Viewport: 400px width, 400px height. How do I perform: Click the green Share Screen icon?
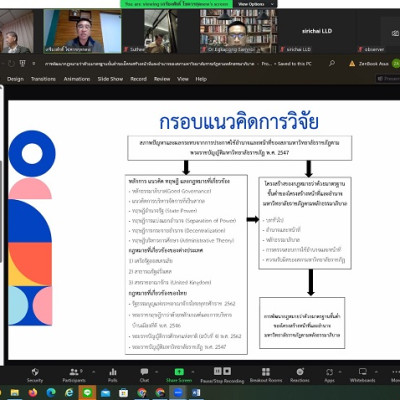[179, 372]
